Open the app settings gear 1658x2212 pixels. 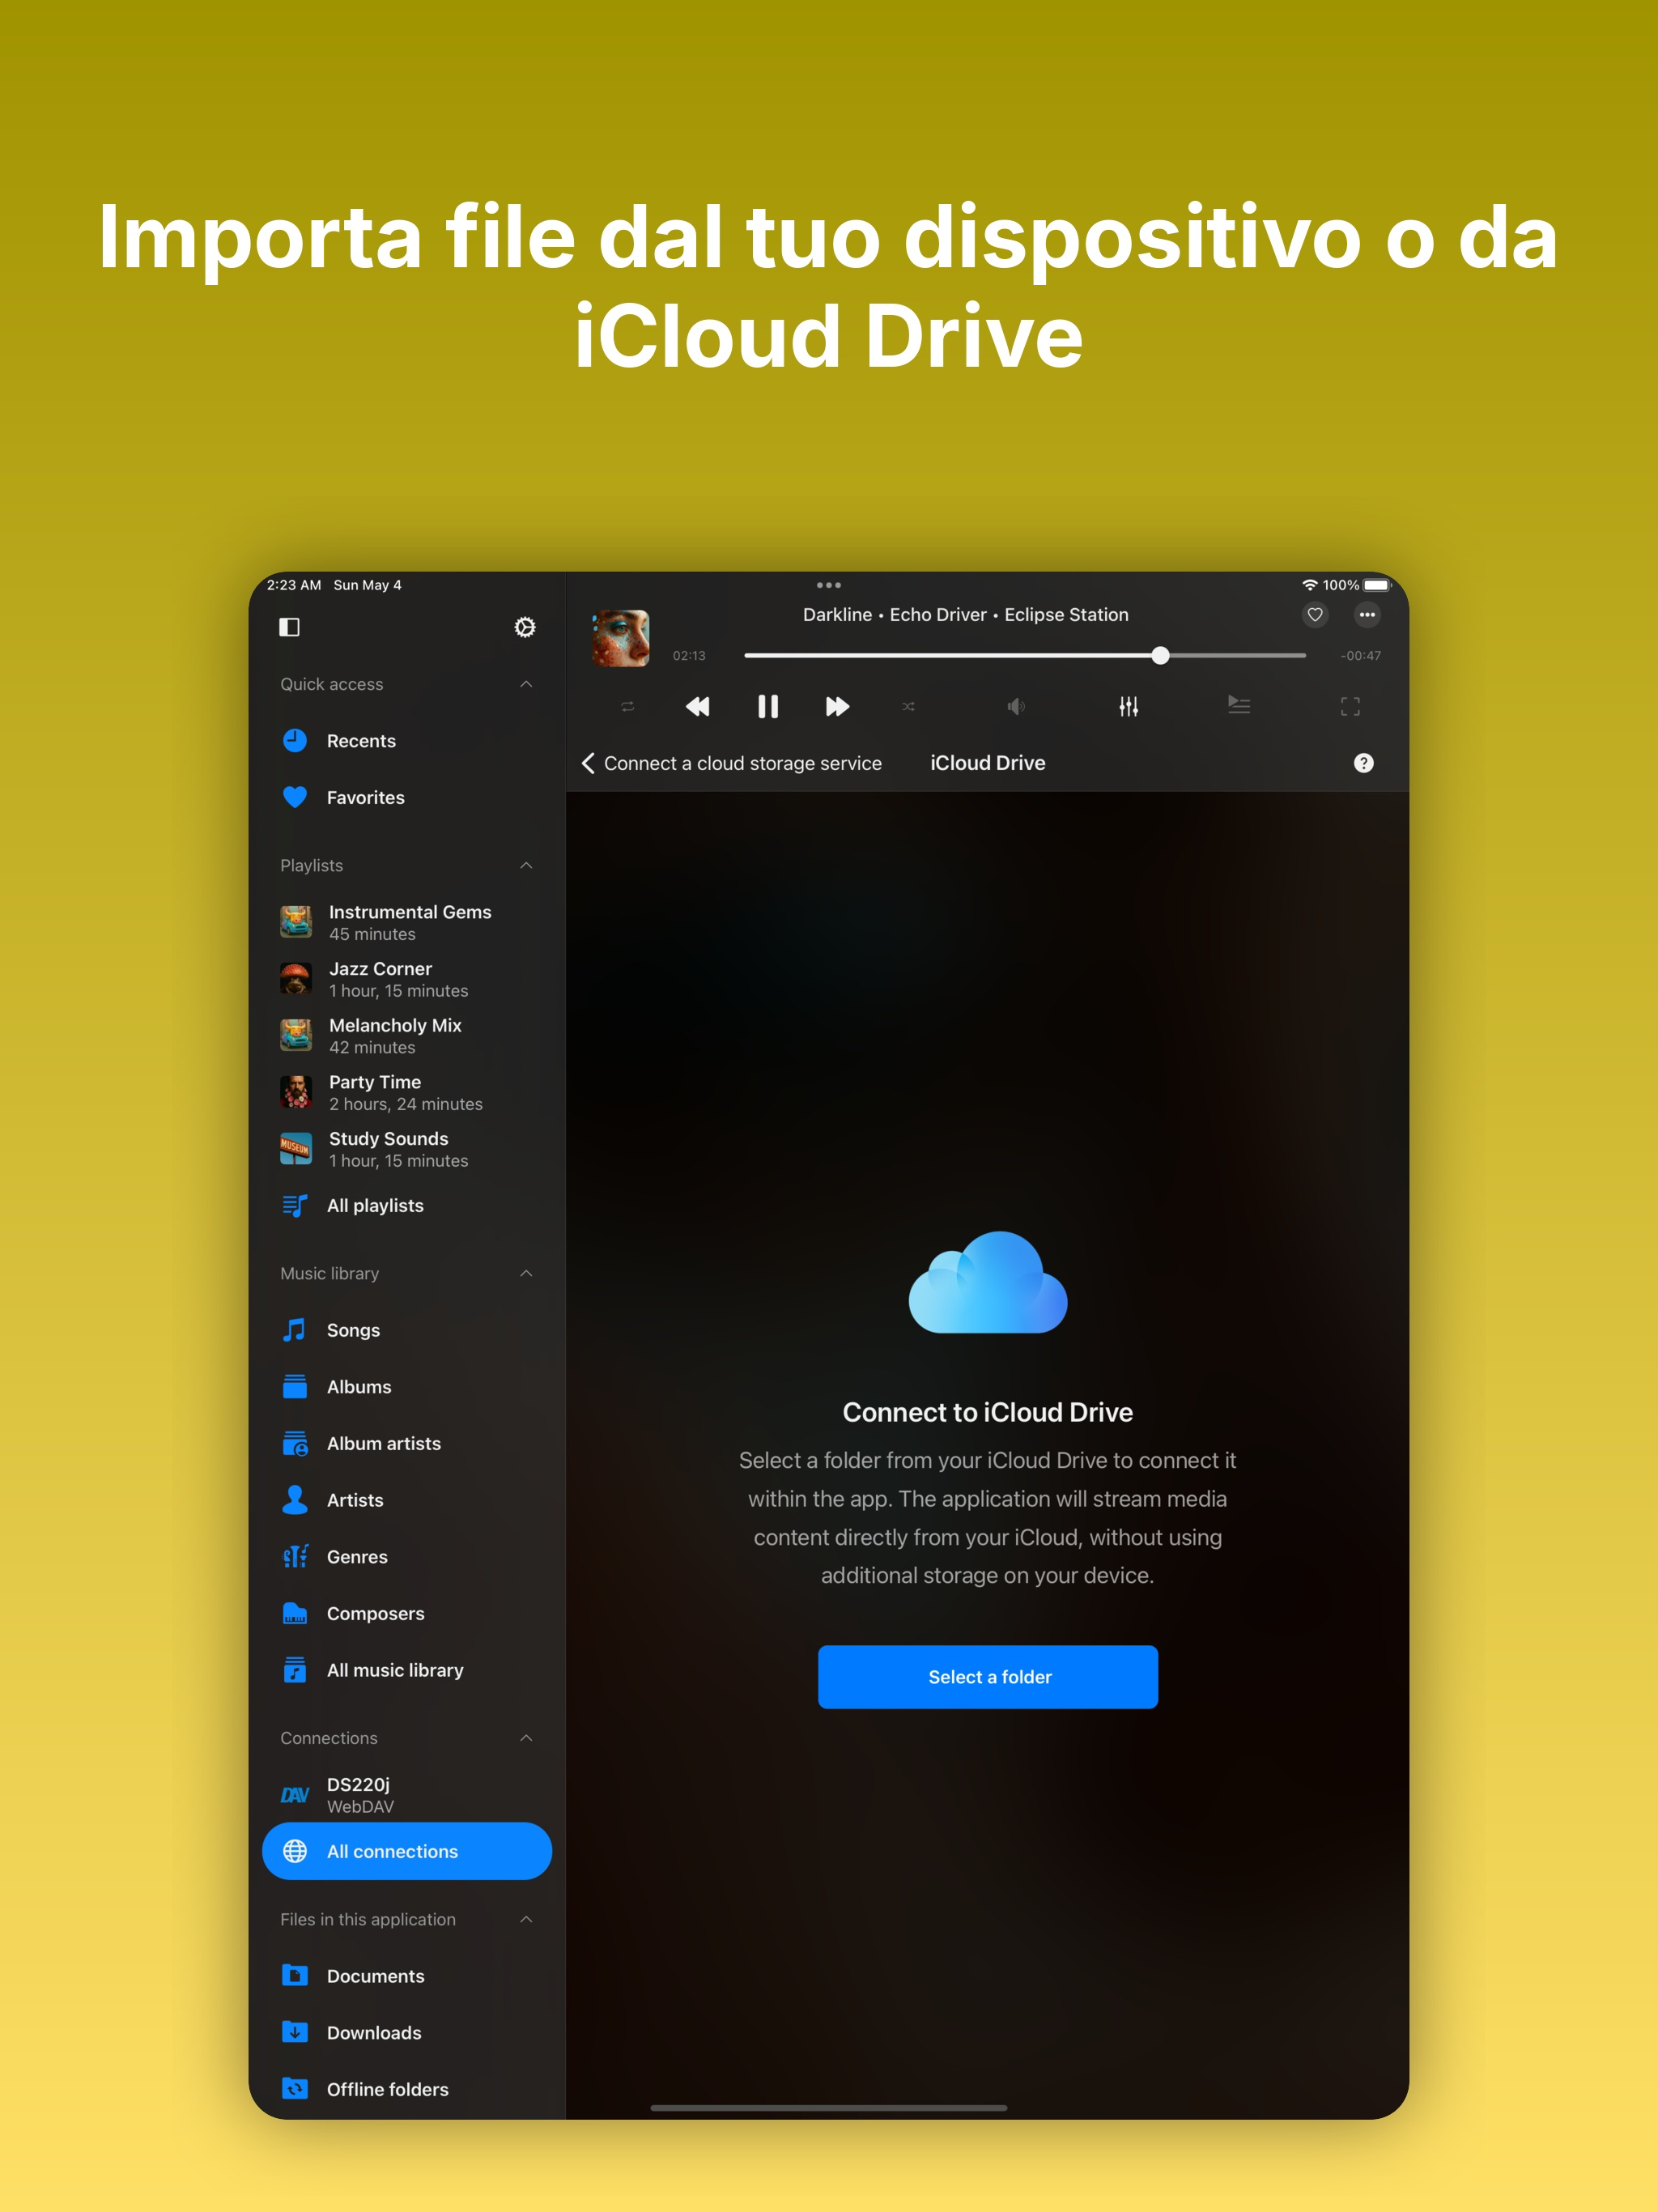[x=524, y=627]
